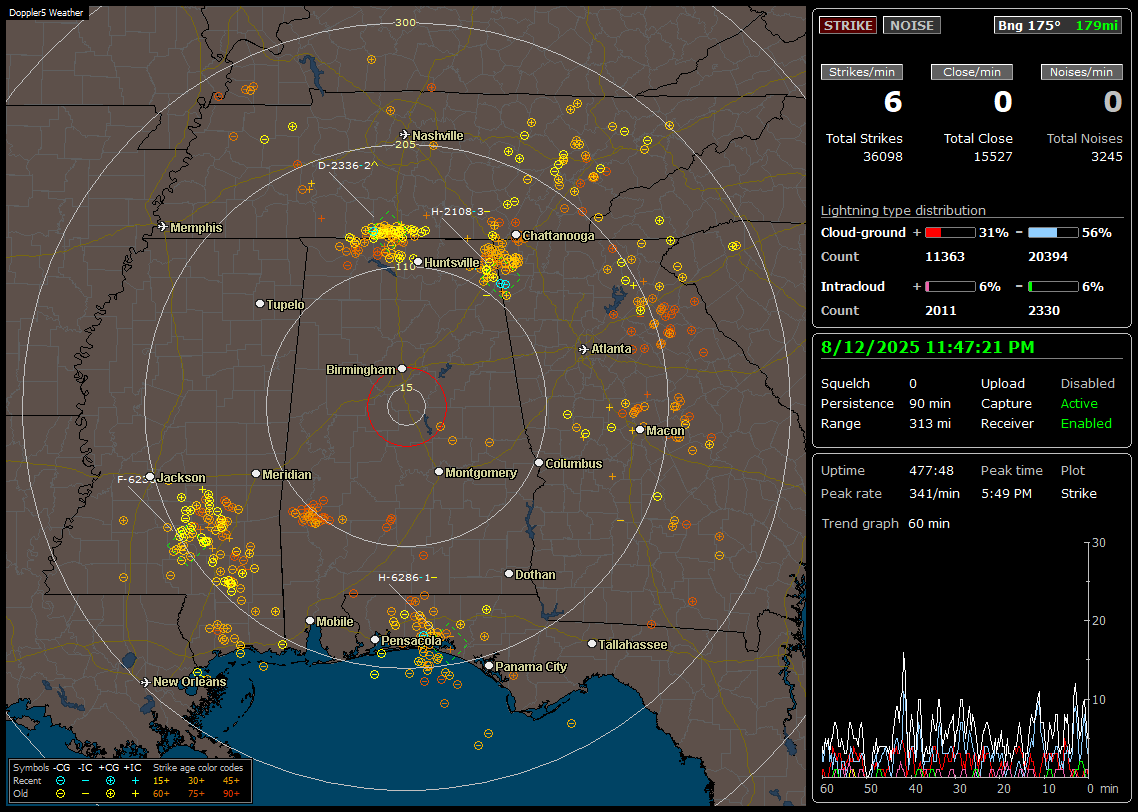Viewport: 1138px width, 812px height.
Task: Click the Total Close value 15527
Action: click(x=992, y=157)
